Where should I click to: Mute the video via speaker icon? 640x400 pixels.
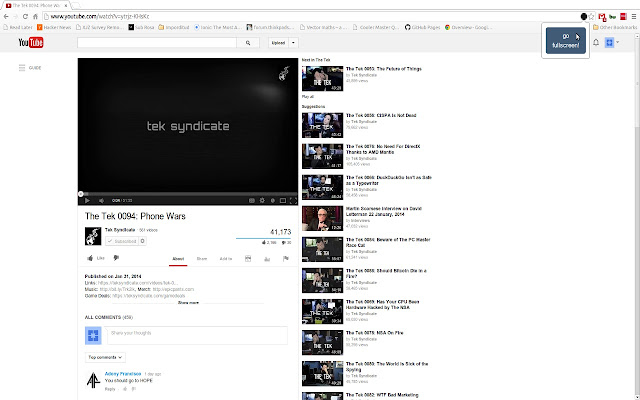101,200
